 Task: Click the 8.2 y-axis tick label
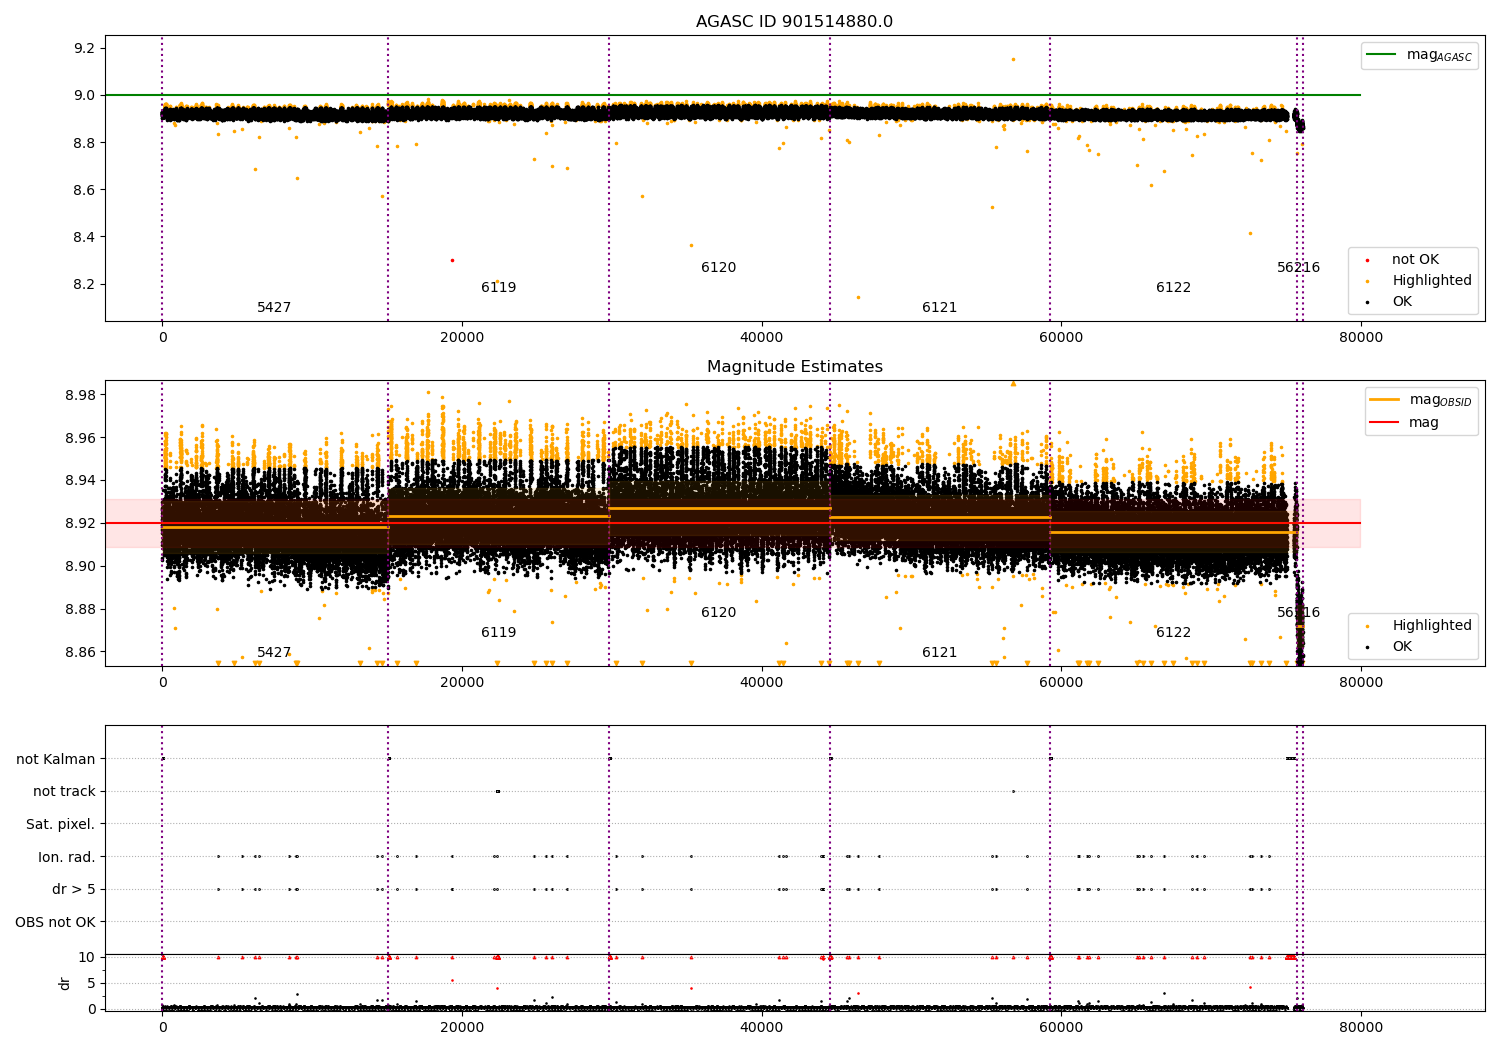85,284
